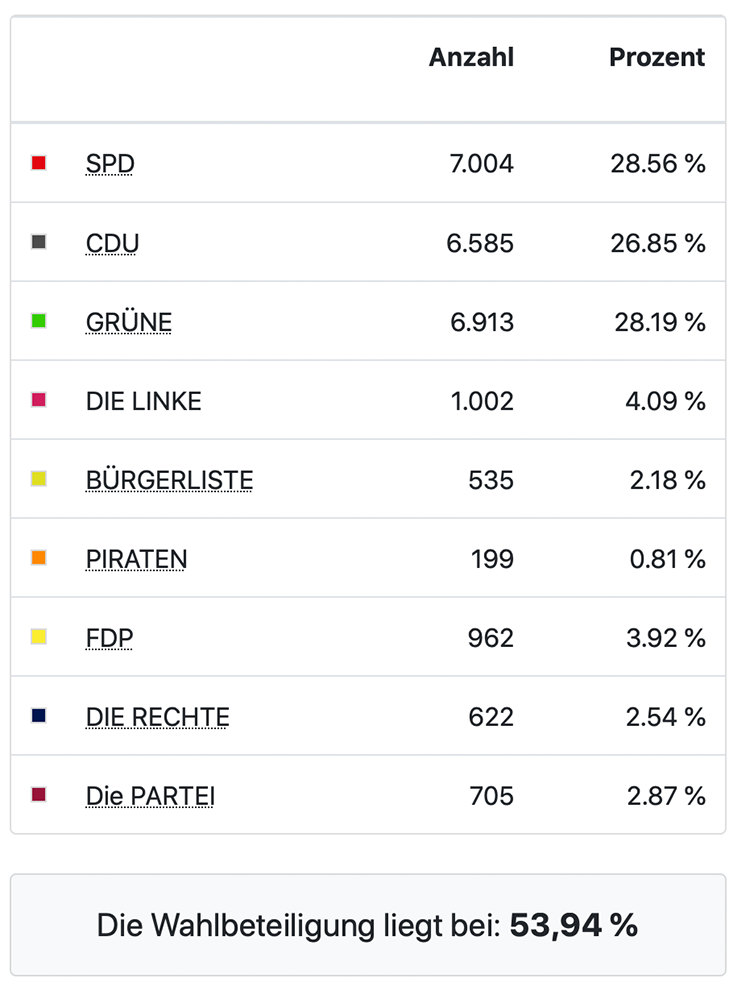Click the red SPD color swatch

pyautogui.click(x=39, y=163)
